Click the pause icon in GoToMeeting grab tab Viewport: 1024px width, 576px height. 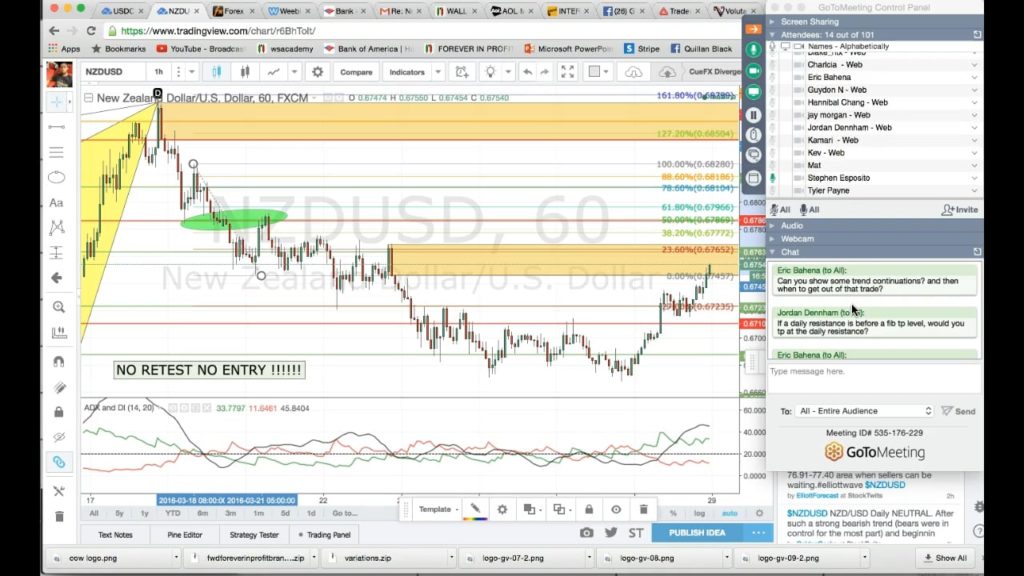[753, 115]
